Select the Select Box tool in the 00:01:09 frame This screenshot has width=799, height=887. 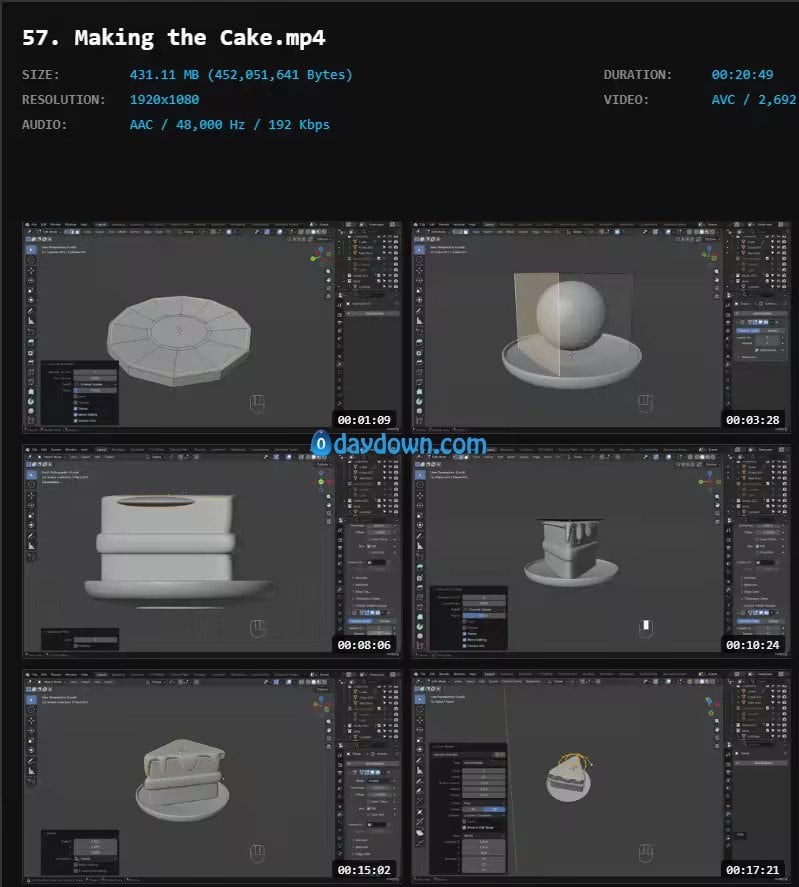(x=30, y=250)
